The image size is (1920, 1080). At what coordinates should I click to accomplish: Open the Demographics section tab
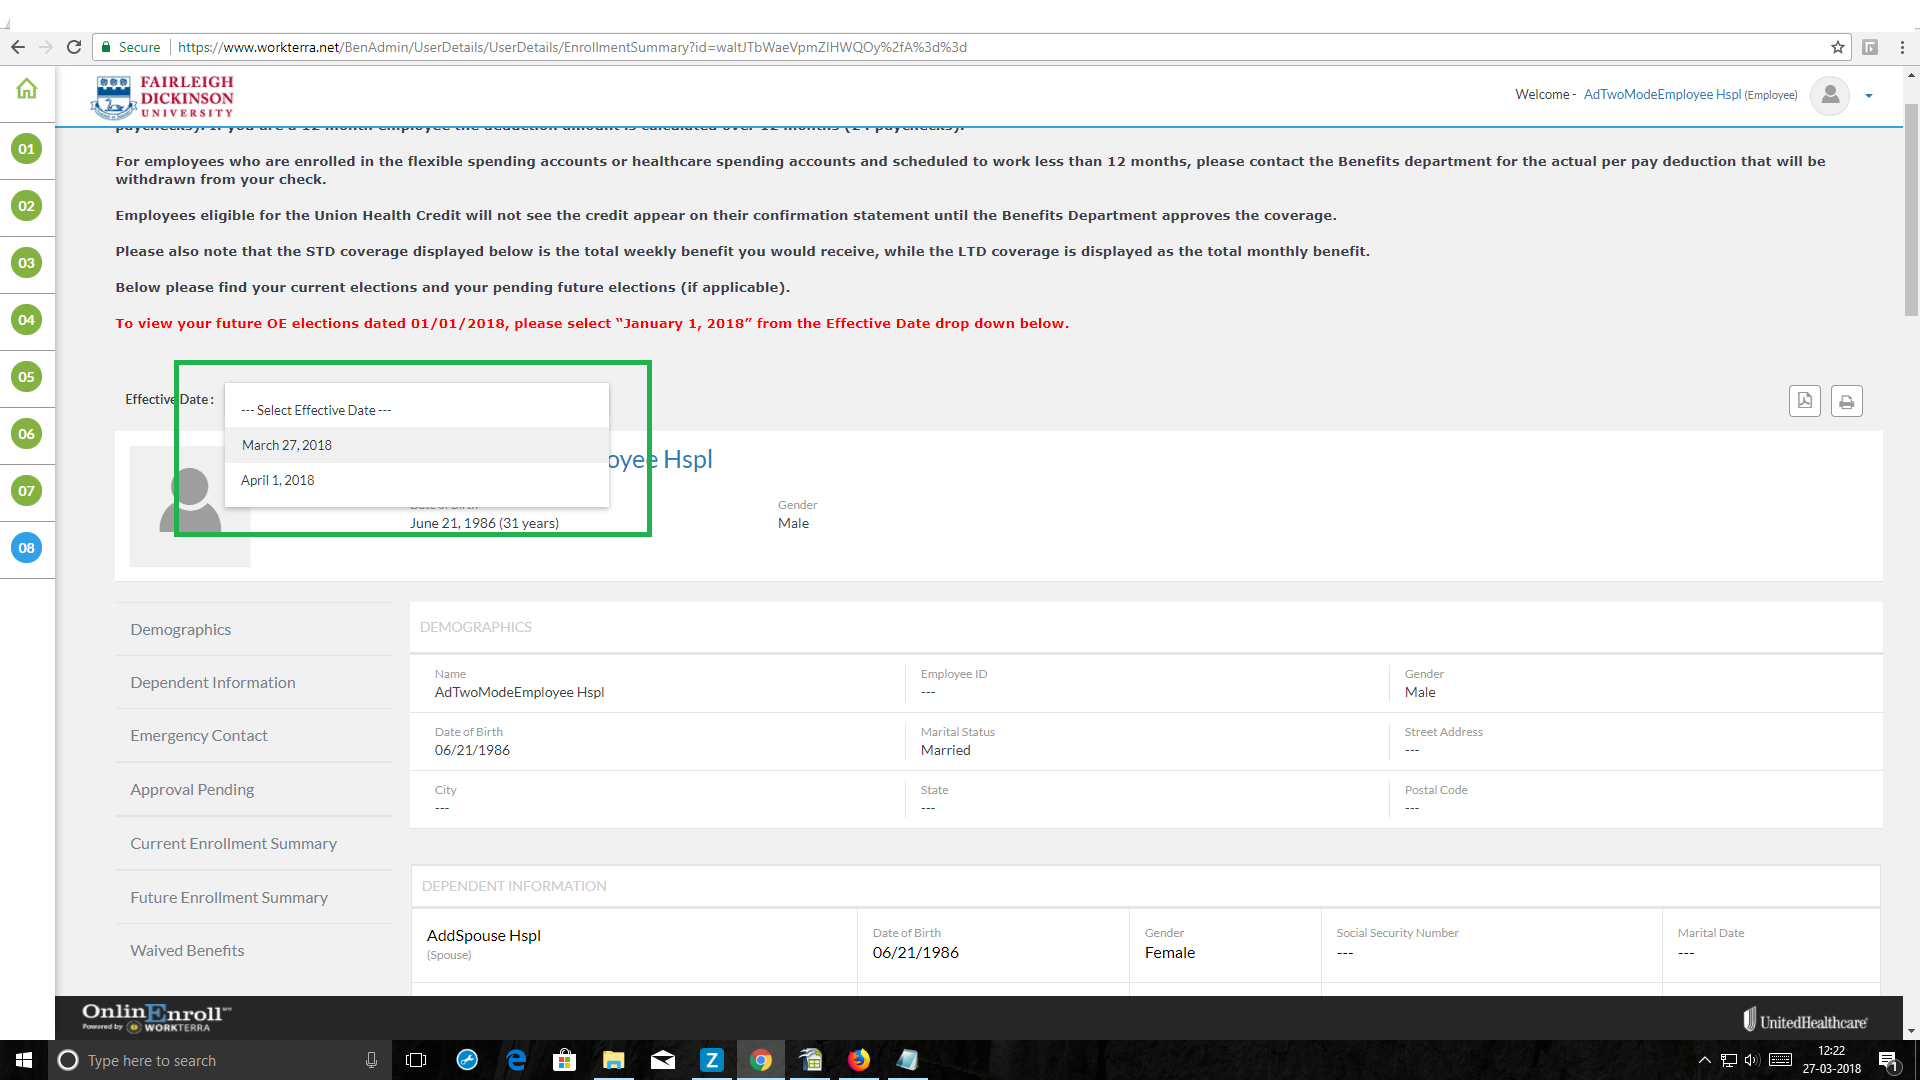[253, 629]
